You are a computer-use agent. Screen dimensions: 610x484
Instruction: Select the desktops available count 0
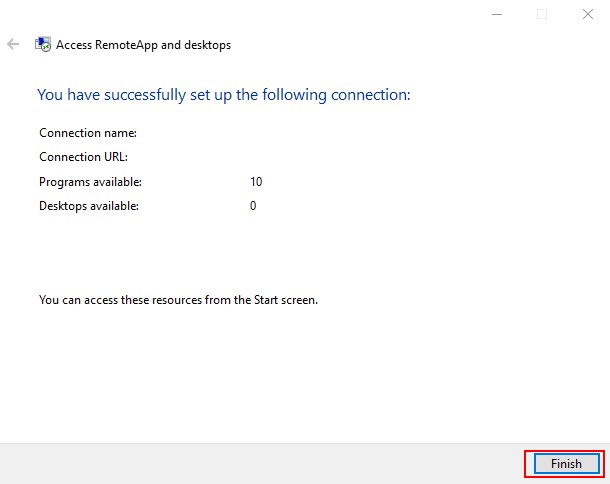pos(253,206)
